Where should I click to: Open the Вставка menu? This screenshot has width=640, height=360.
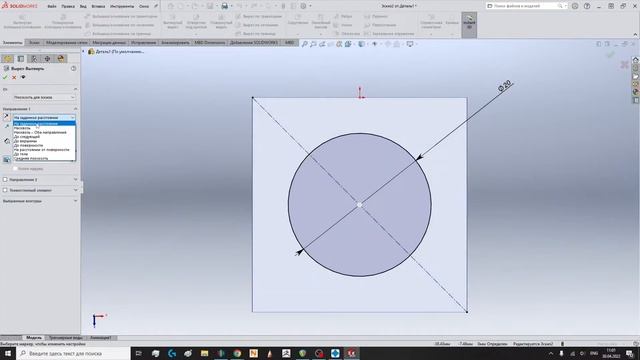click(98, 6)
